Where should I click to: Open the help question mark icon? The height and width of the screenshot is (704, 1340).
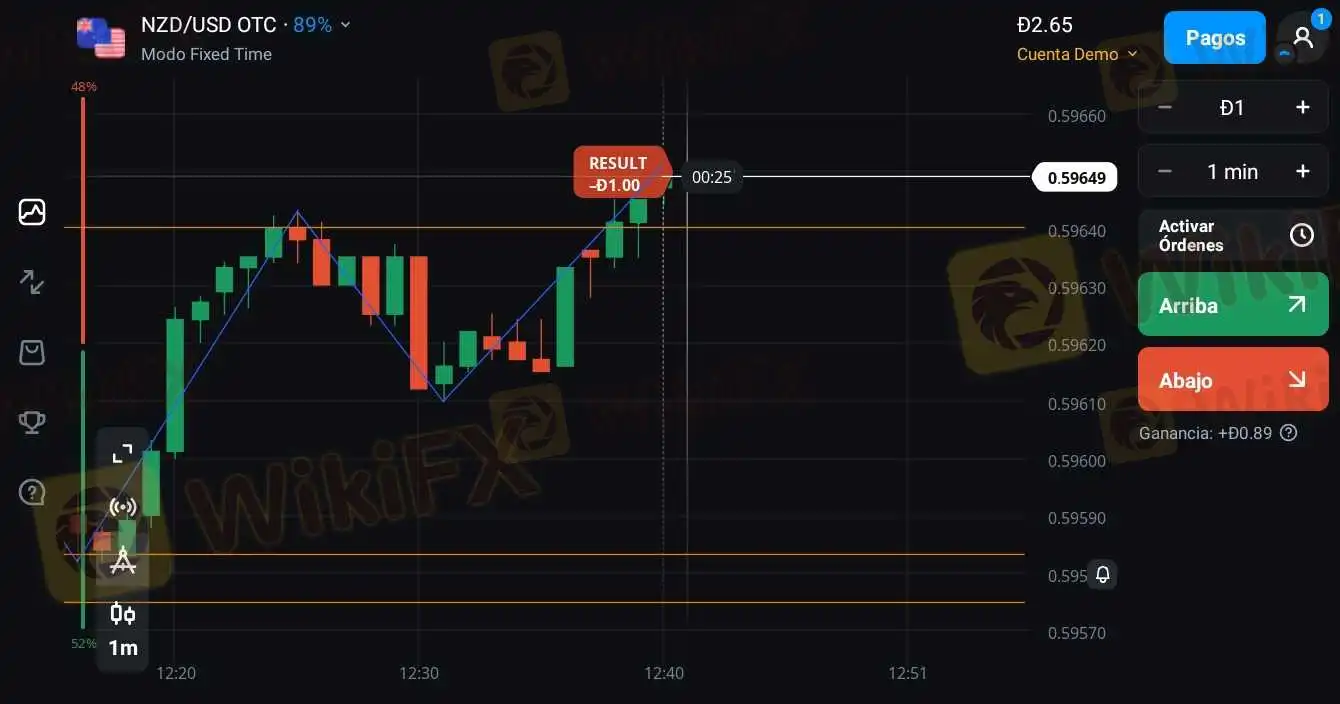click(32, 492)
